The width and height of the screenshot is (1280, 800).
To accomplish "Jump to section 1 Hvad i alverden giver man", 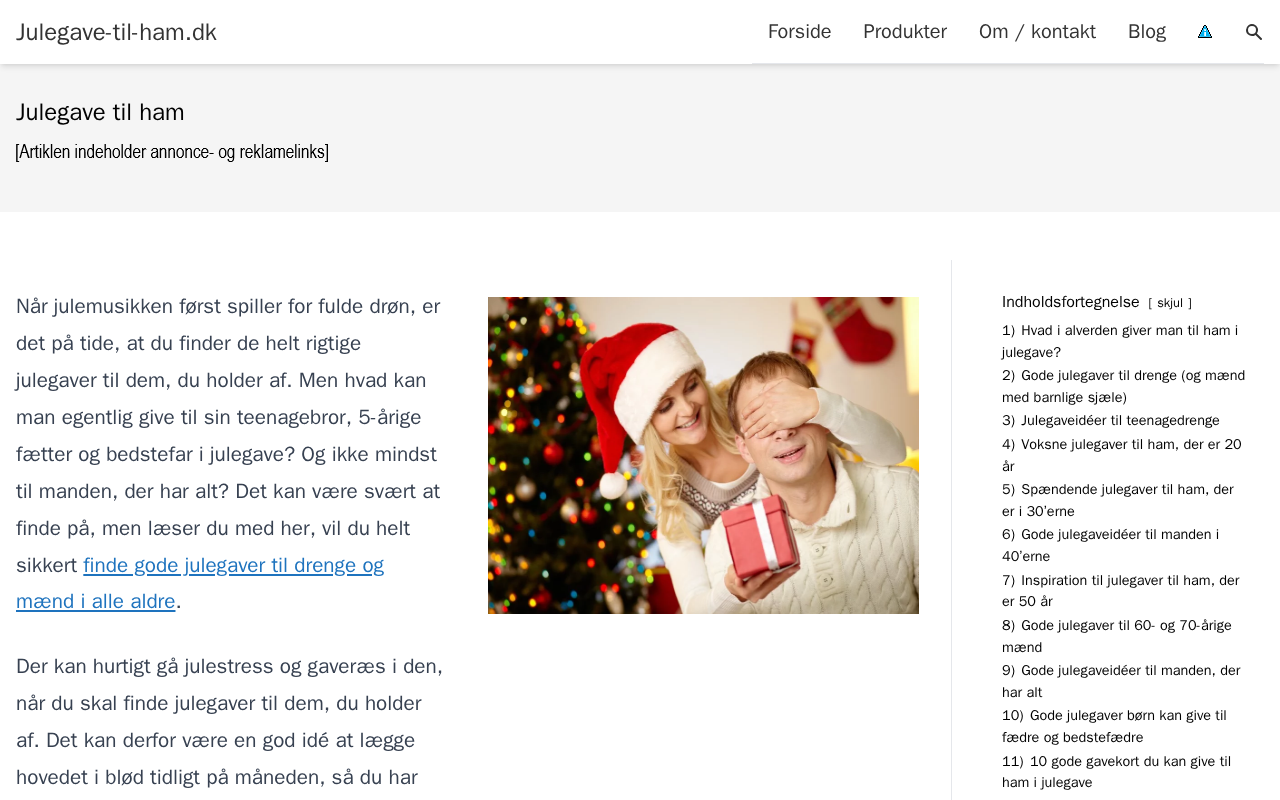I will [x=1120, y=341].
